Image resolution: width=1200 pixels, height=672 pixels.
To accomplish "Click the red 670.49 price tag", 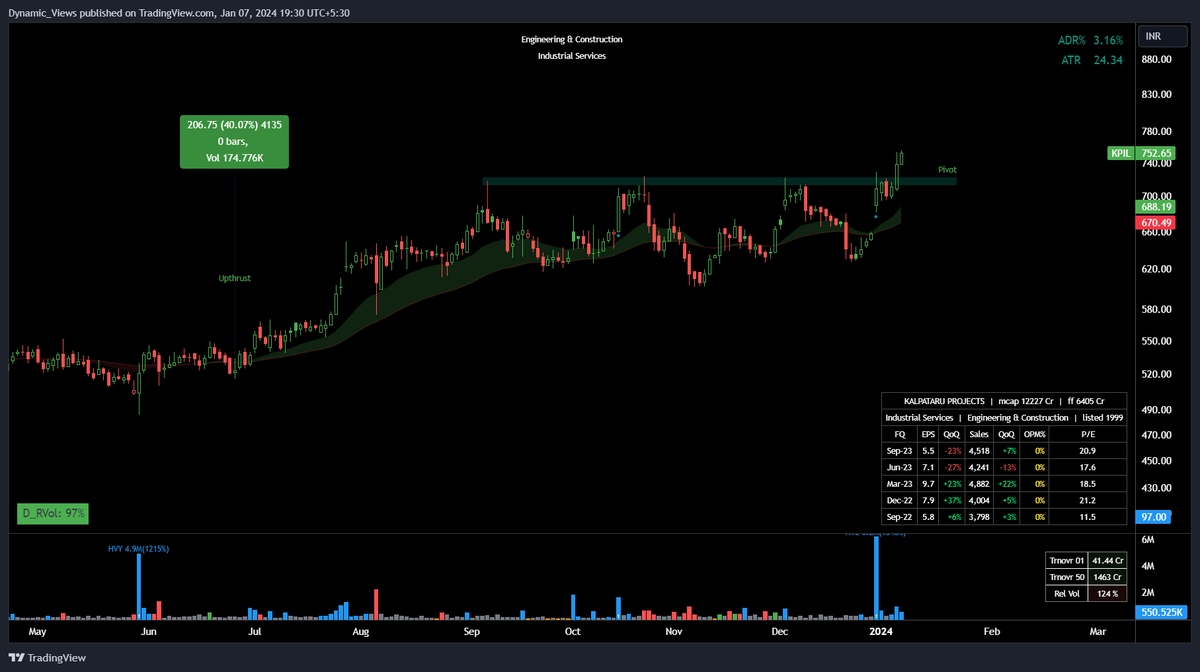I will 1156,222.
